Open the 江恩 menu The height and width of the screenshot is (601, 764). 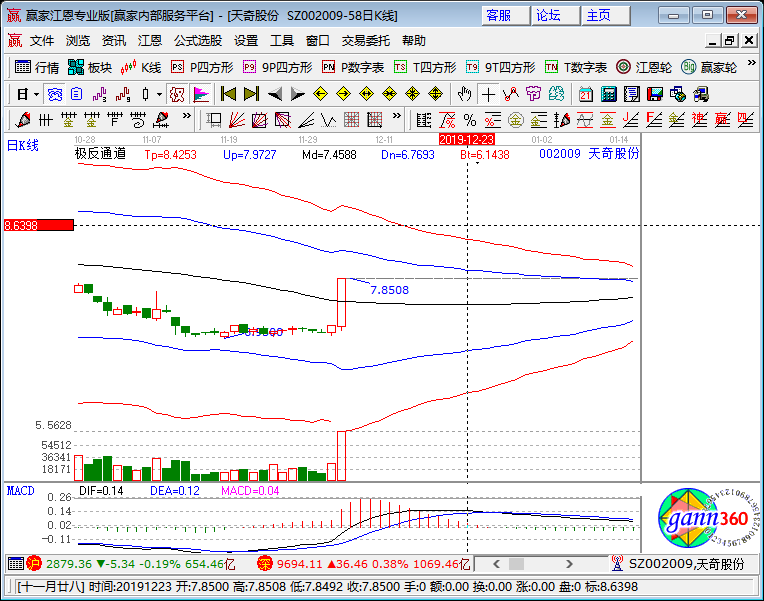pos(150,40)
